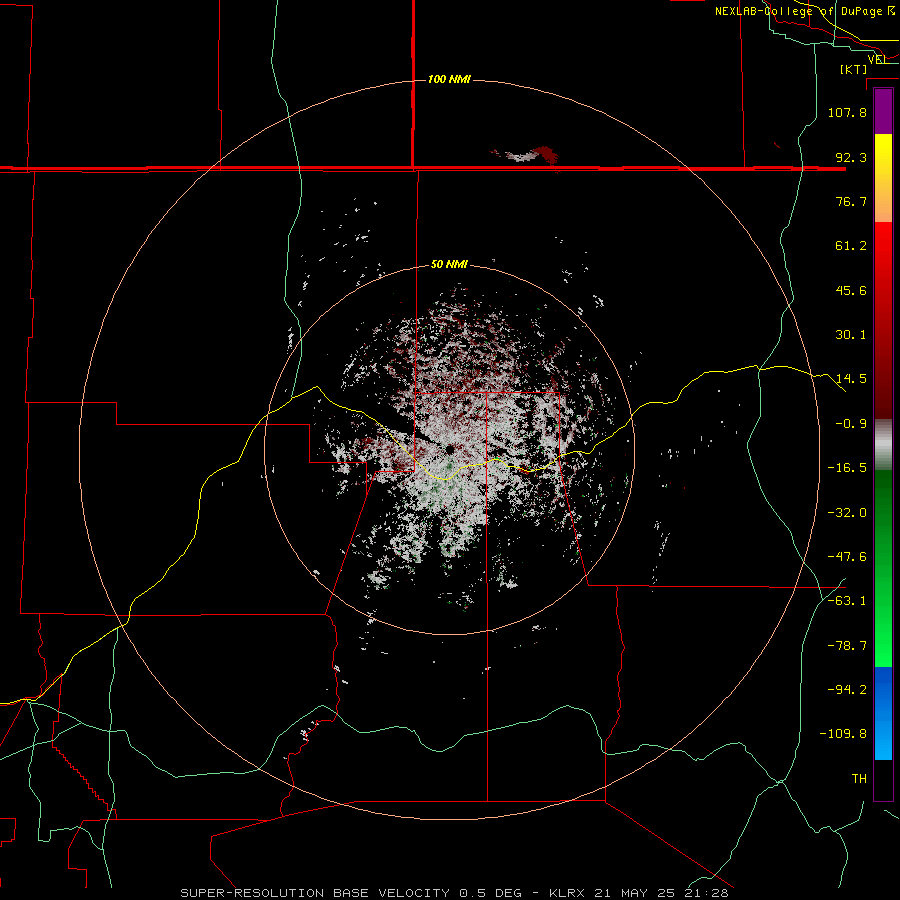Click the blue segment of color bar
The height and width of the screenshot is (900, 900).
click(x=883, y=713)
